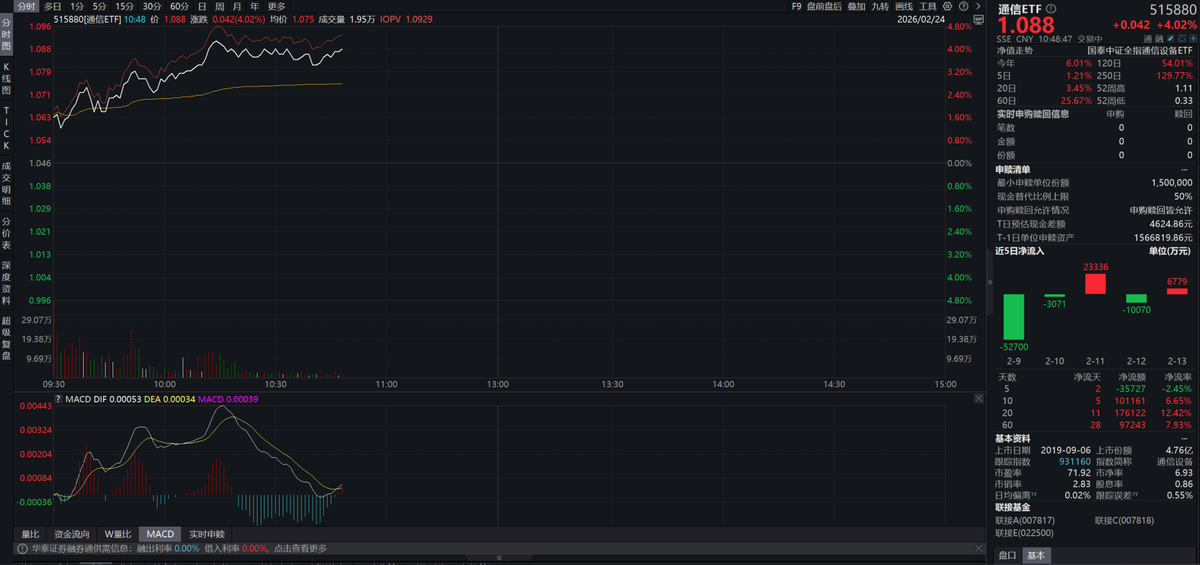Image resolution: width=1200 pixels, height=565 pixels.
Task: Click the 23336 red net inflow bar
Action: [x=1094, y=283]
